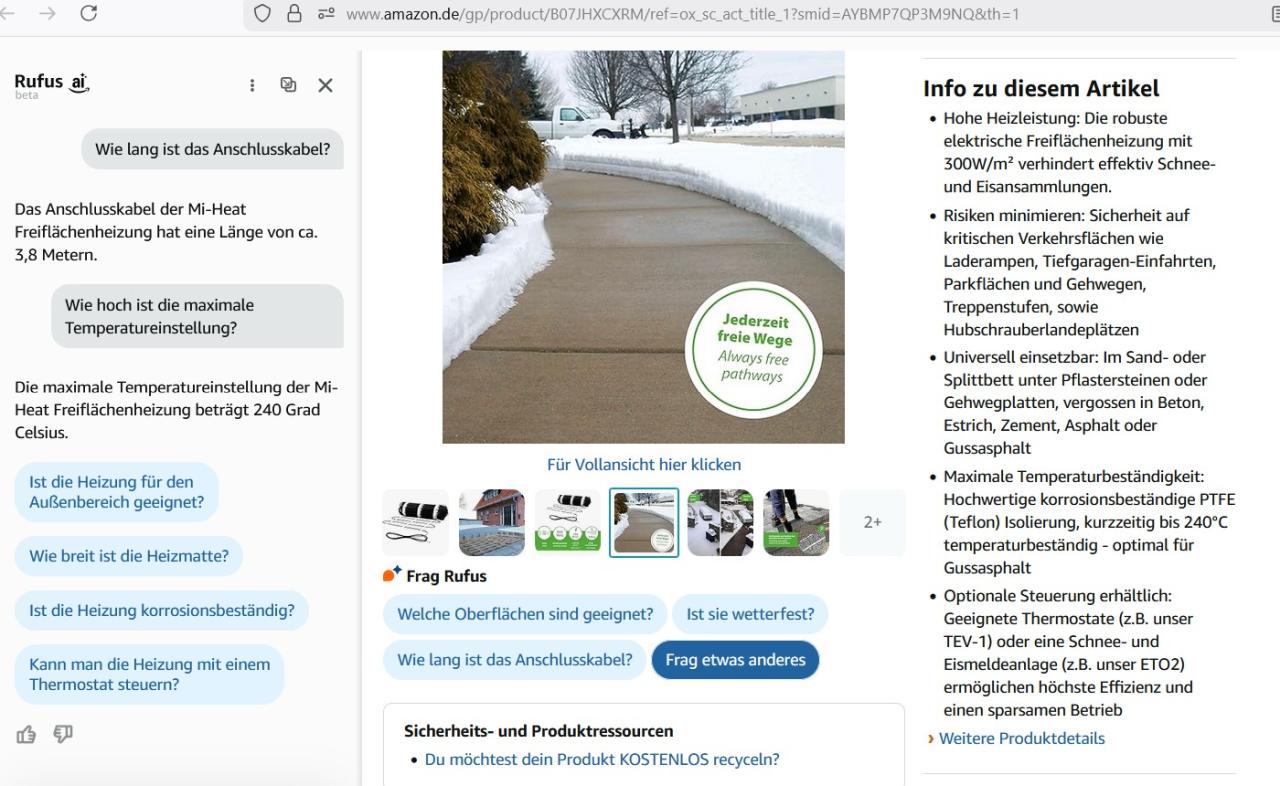Give thumbs up to Rufus answer
Image resolution: width=1280 pixels, height=786 pixels.
[26, 735]
